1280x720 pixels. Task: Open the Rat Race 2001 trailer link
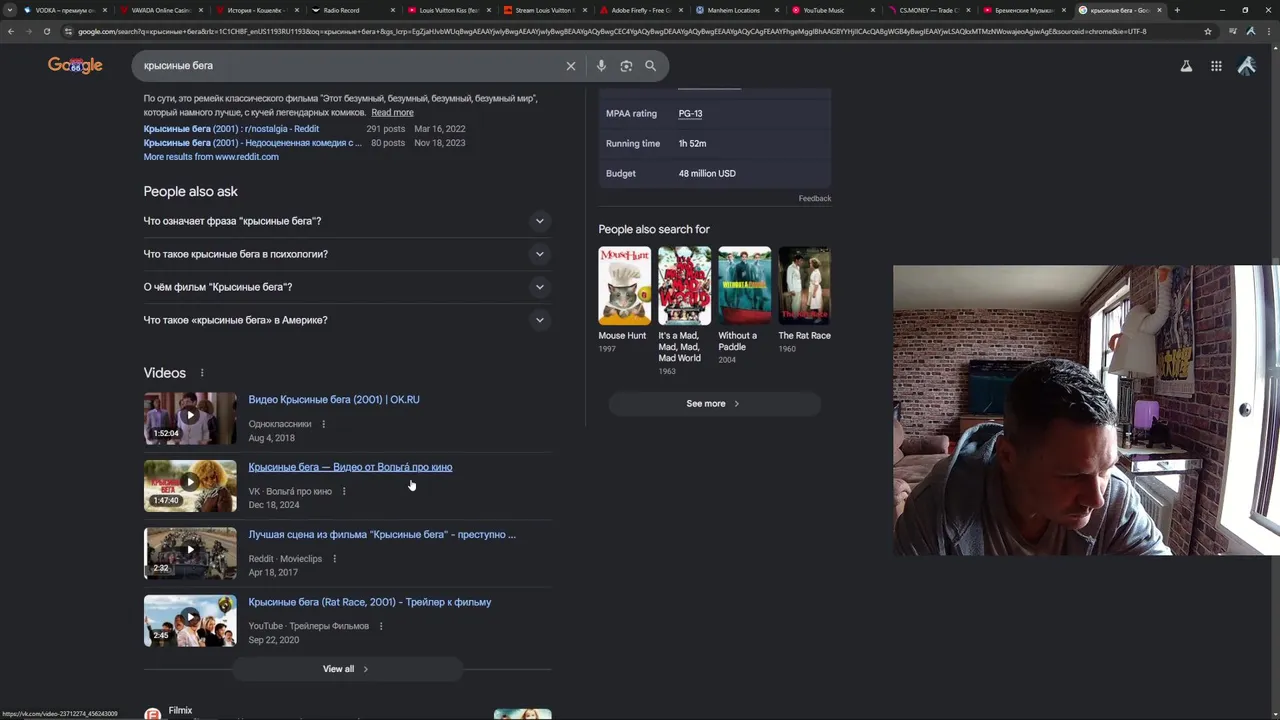click(370, 602)
